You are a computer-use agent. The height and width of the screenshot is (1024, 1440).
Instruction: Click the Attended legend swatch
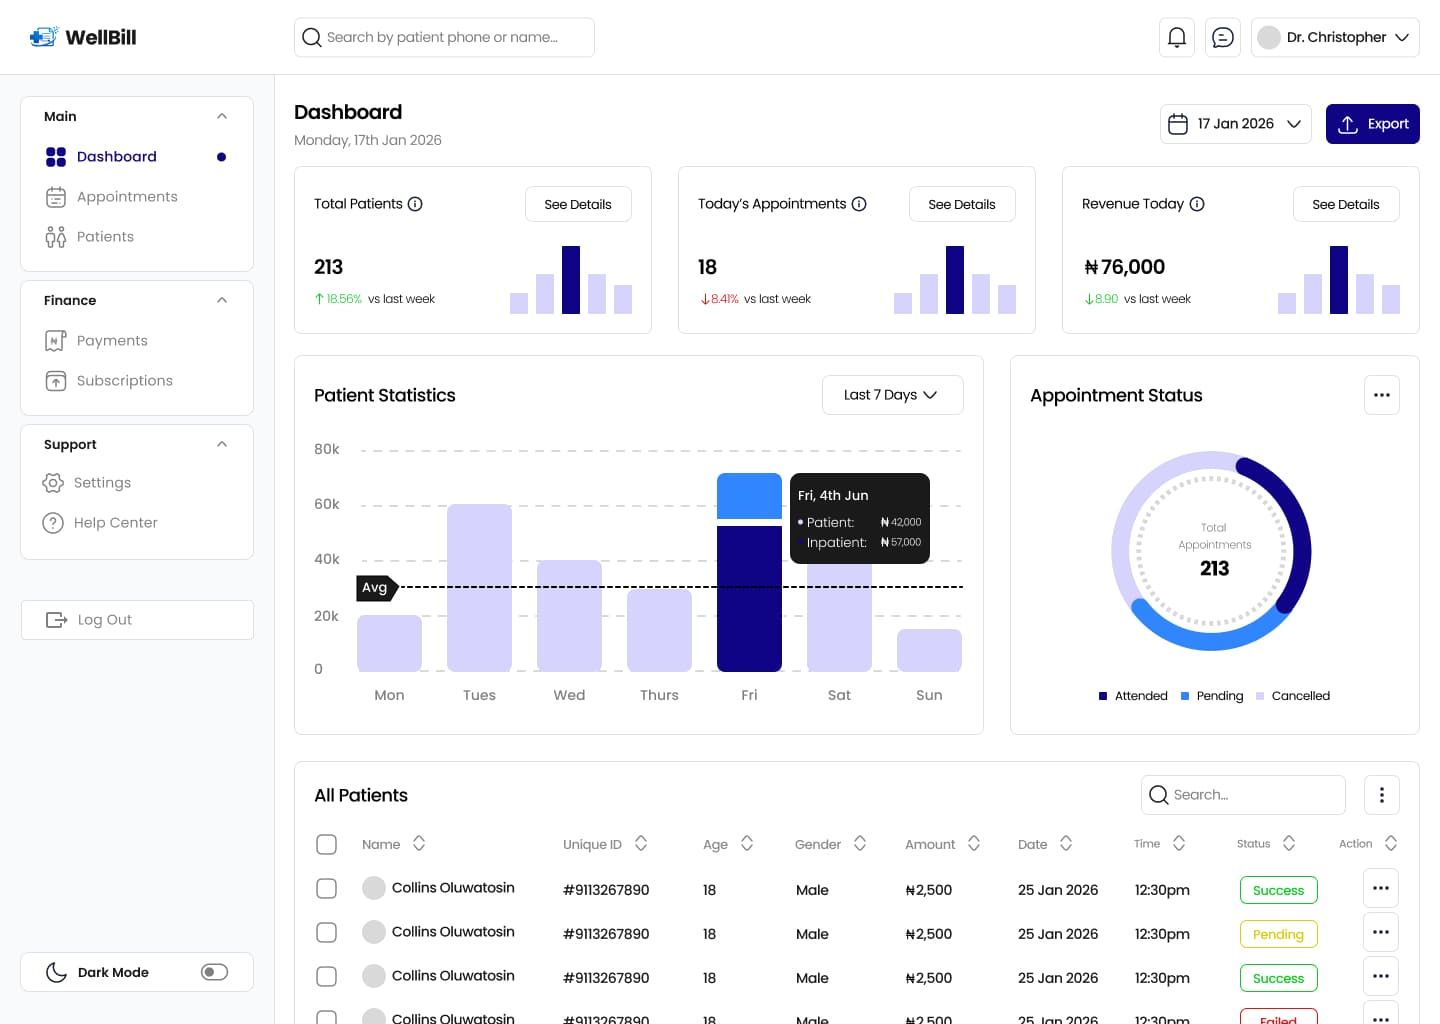click(1103, 696)
